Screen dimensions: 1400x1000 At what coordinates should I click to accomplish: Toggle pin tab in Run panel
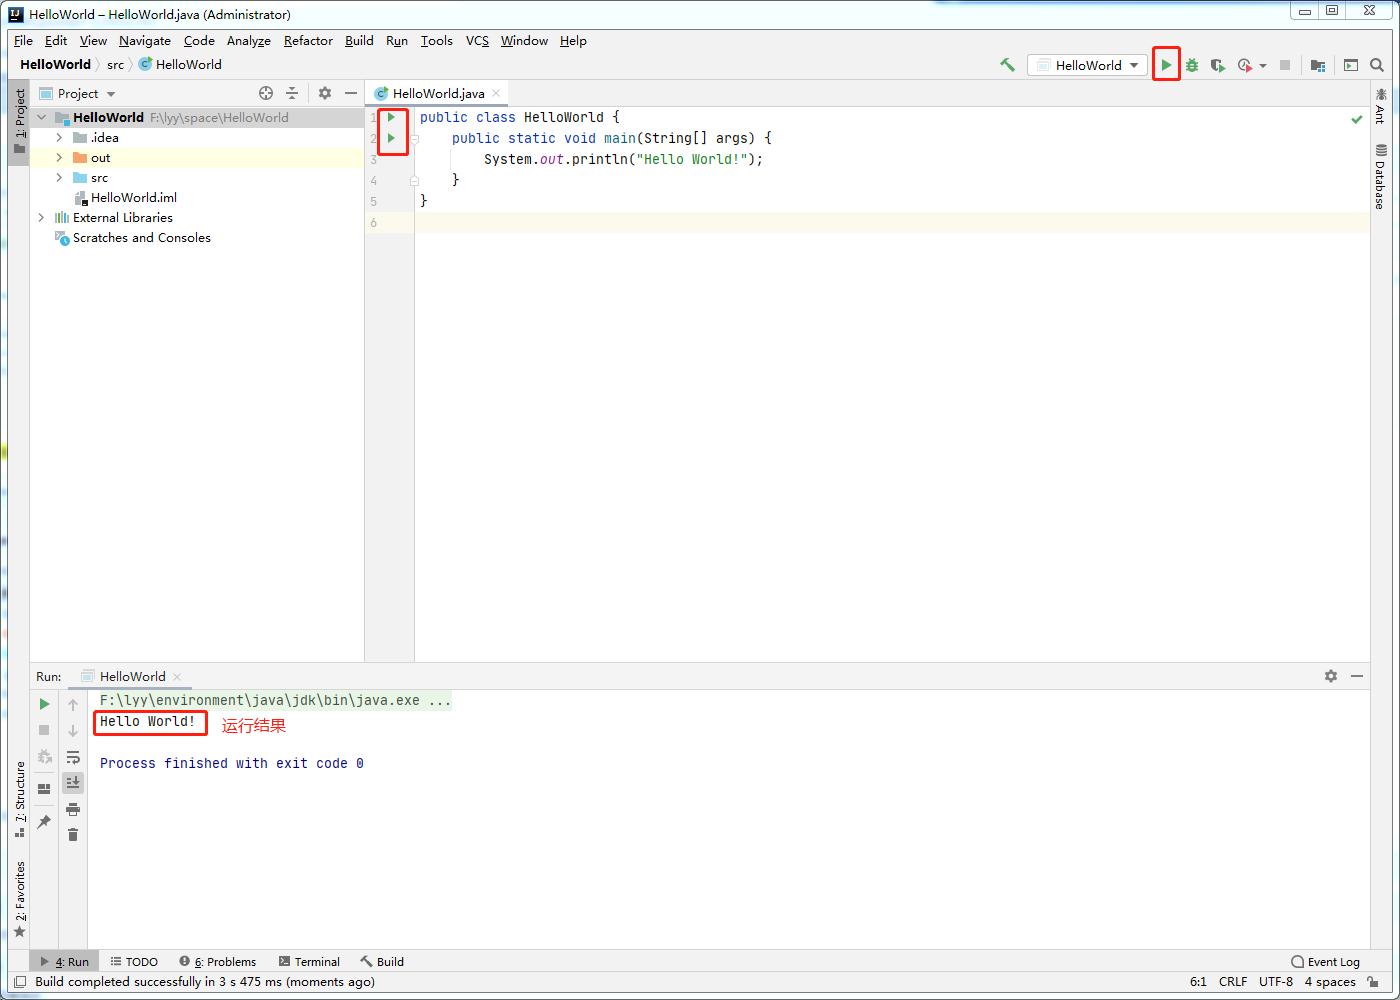click(x=44, y=822)
